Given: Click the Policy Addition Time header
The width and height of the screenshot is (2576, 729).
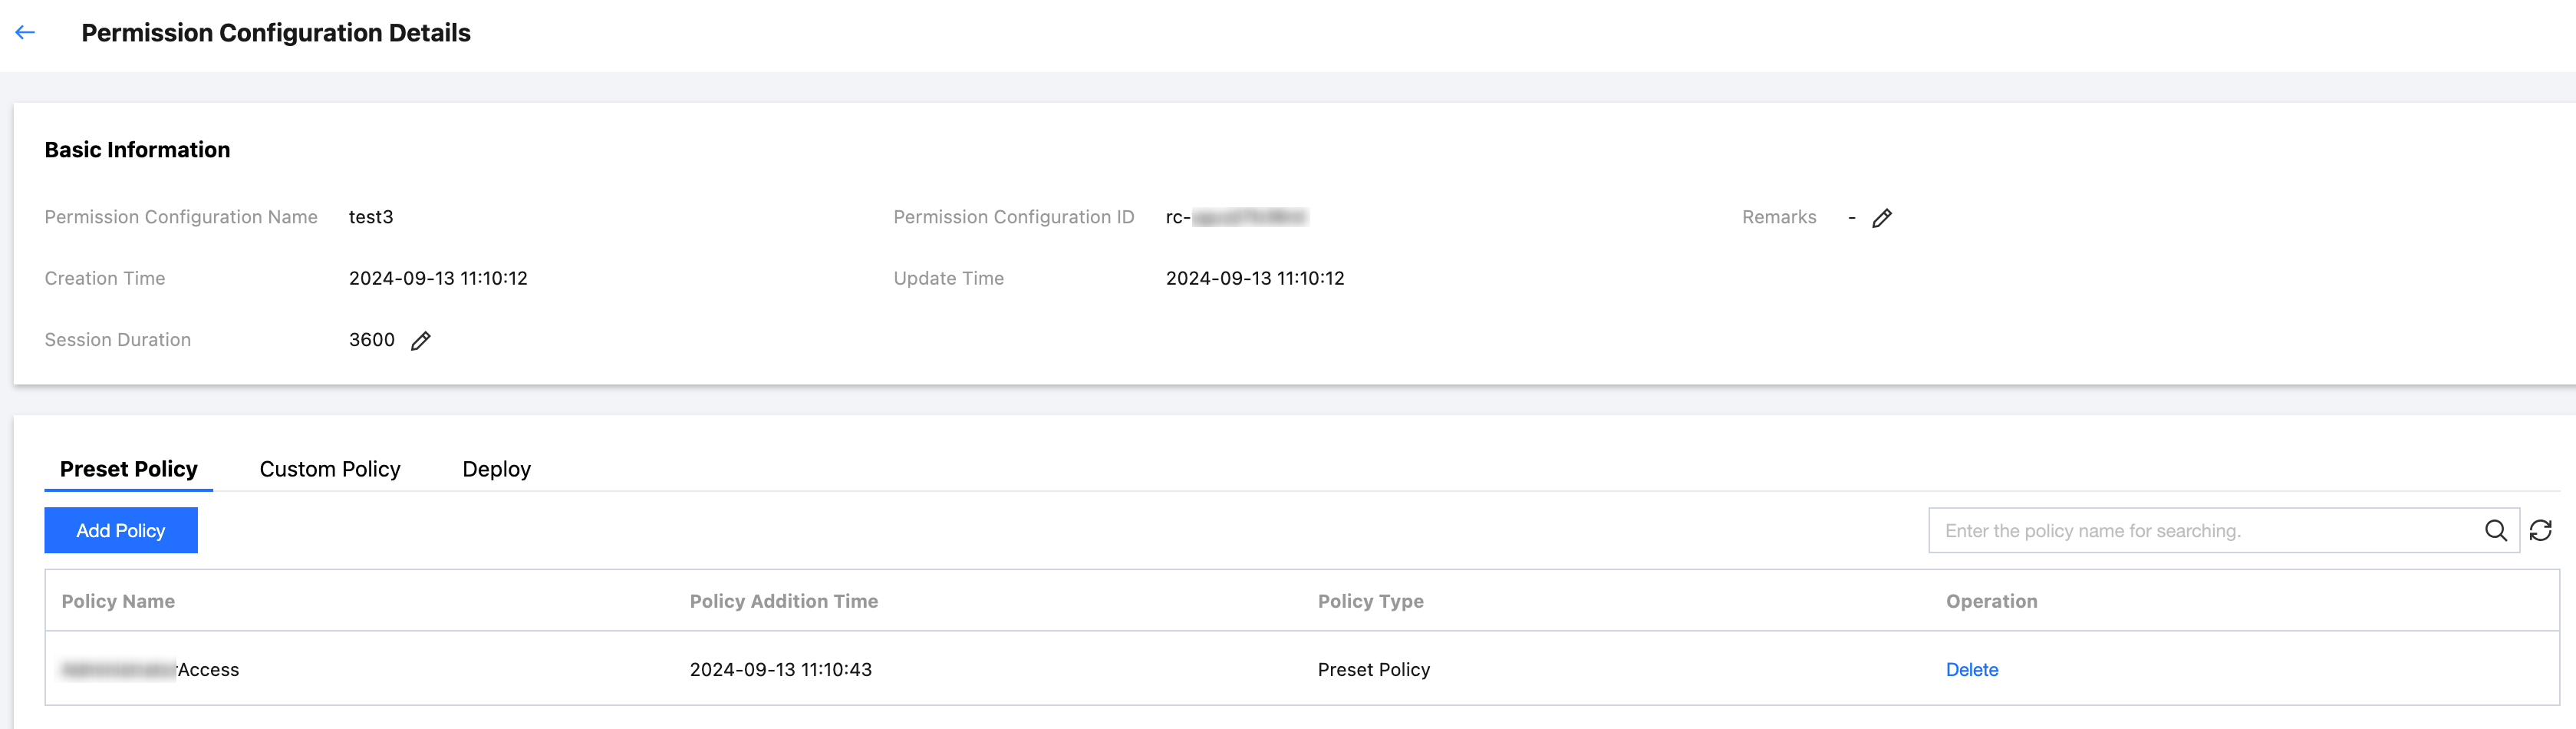Looking at the screenshot, I should 783,601.
